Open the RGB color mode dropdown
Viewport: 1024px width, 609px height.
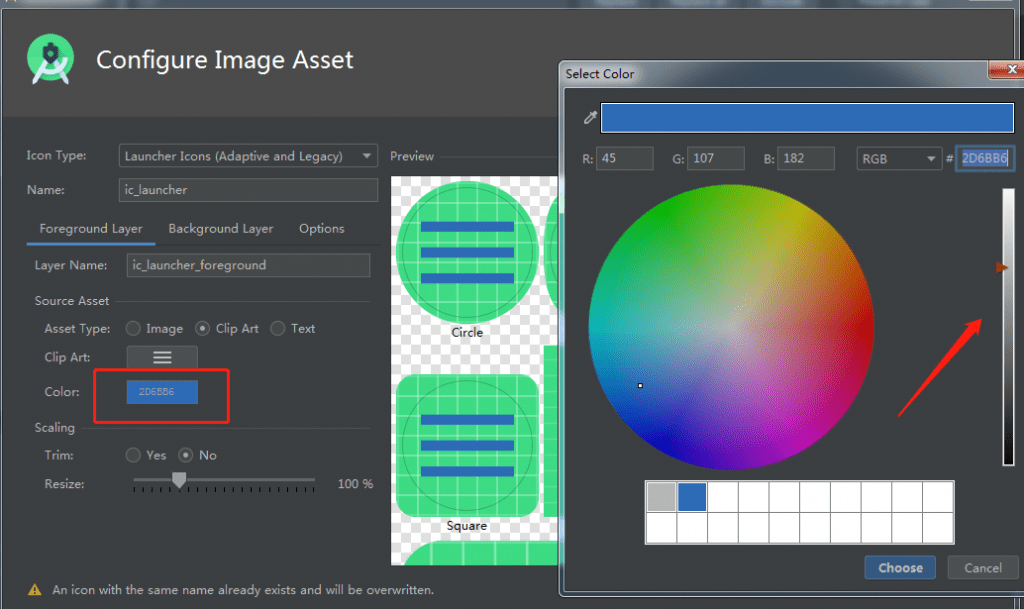[898, 158]
